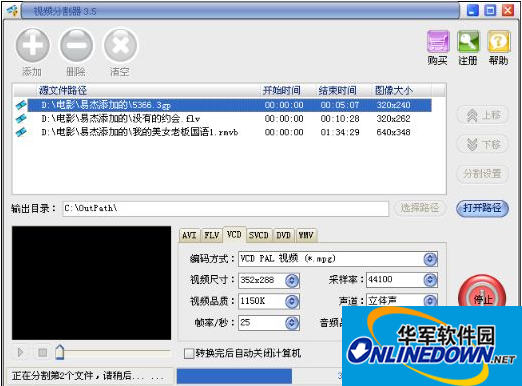The width and height of the screenshot is (522, 386).
Task: Switch to the DVD tab
Action: pos(283,235)
